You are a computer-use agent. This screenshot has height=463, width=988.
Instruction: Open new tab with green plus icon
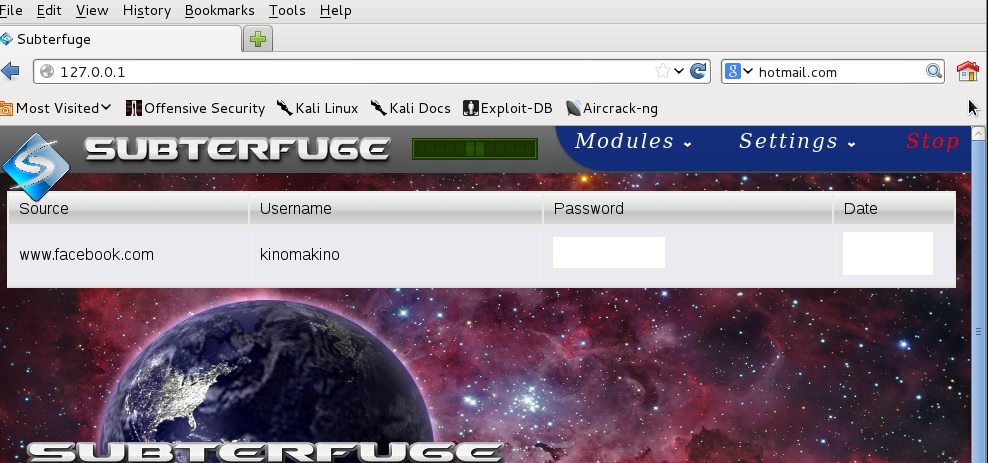(258, 39)
